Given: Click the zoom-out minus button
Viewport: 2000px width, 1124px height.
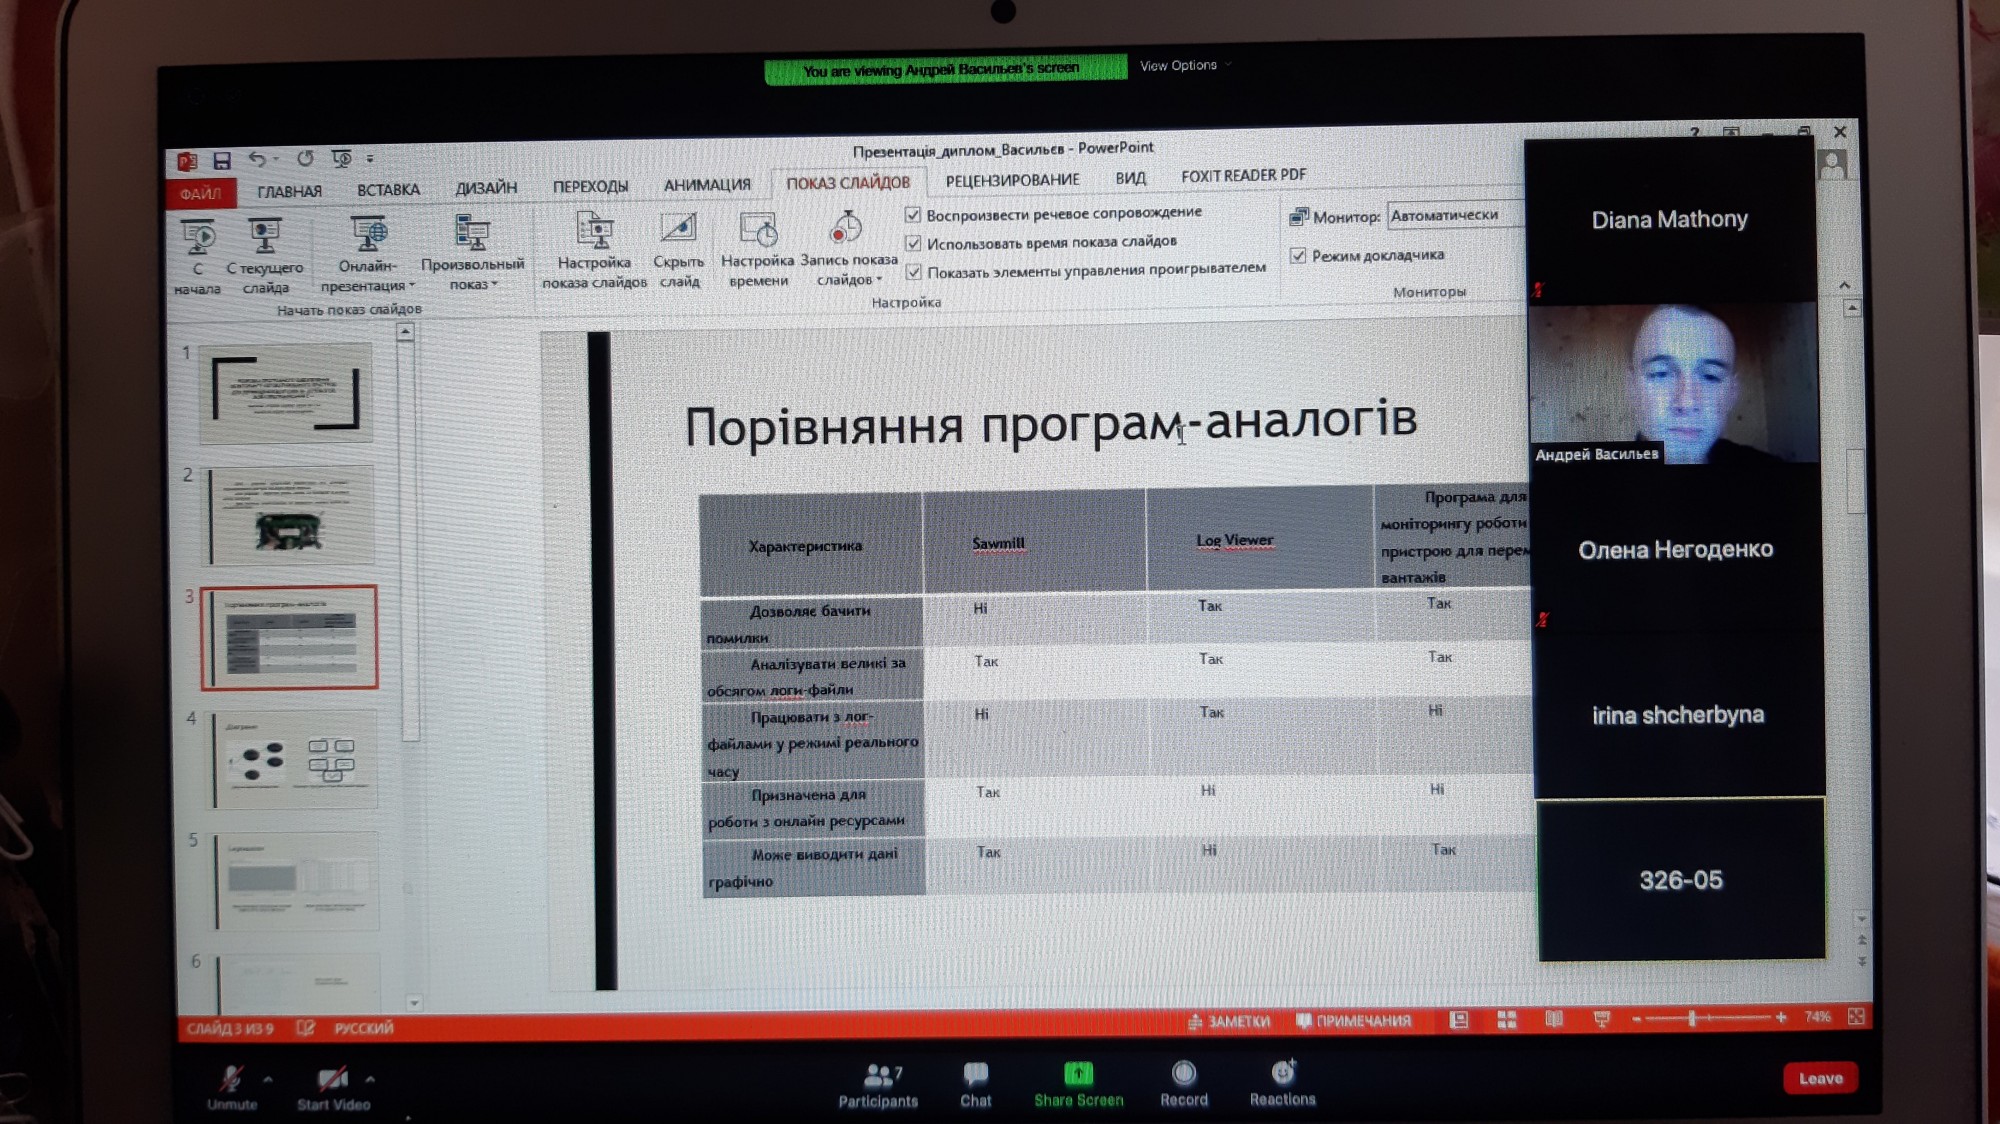Looking at the screenshot, I should tap(1636, 1019).
